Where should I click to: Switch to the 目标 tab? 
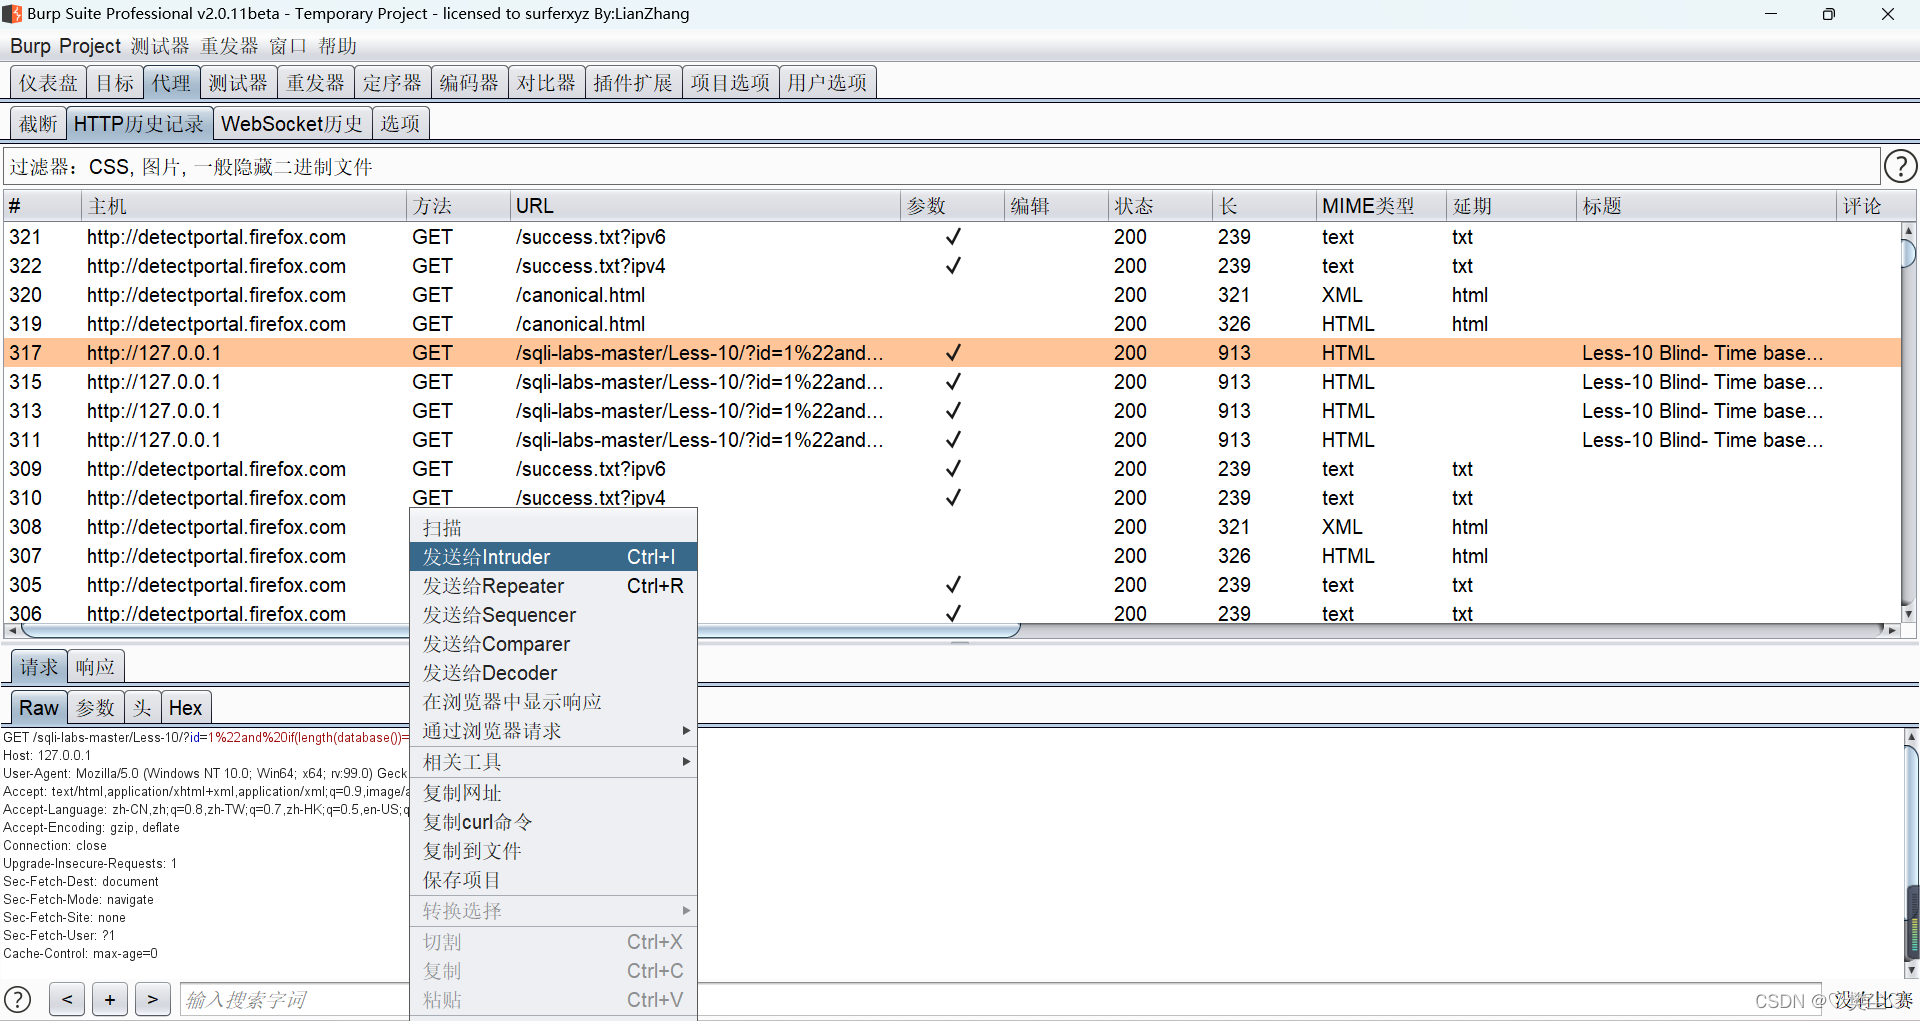pos(115,83)
